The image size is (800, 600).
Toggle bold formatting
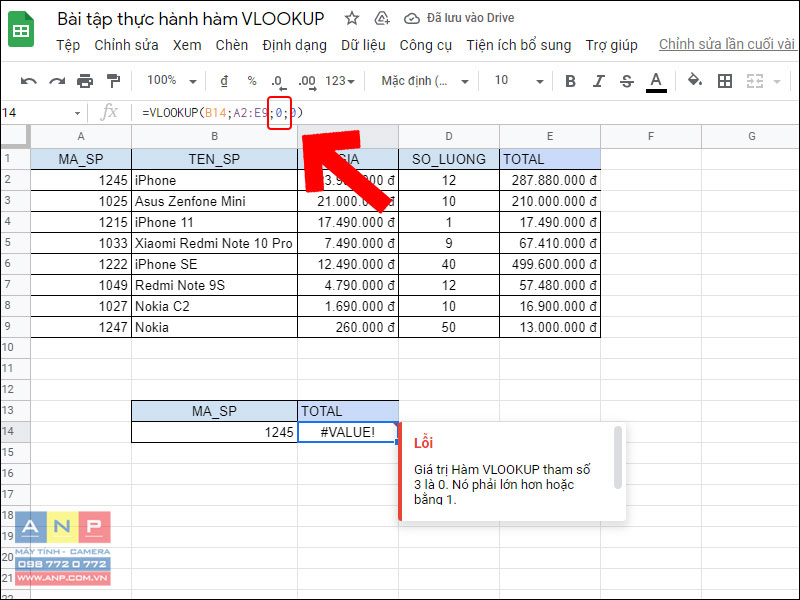[570, 81]
